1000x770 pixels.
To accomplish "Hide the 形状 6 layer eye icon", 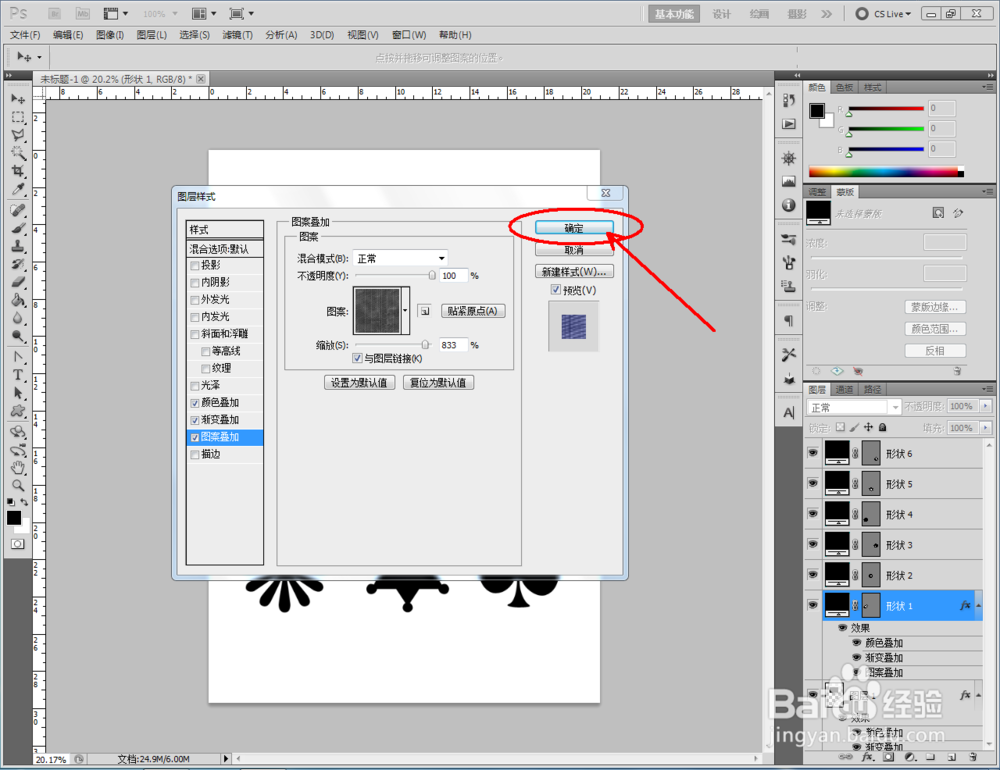I will coord(812,453).
